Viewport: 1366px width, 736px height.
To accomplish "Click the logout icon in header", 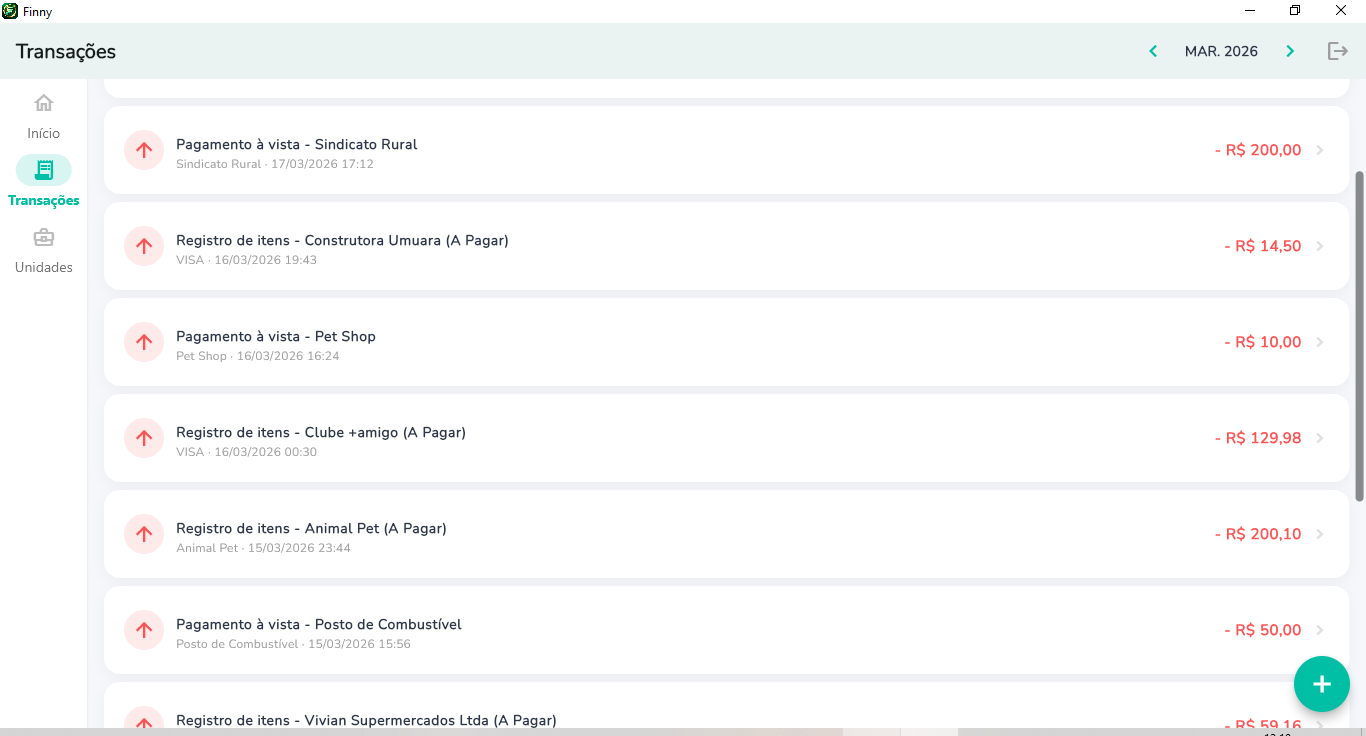I will point(1337,51).
